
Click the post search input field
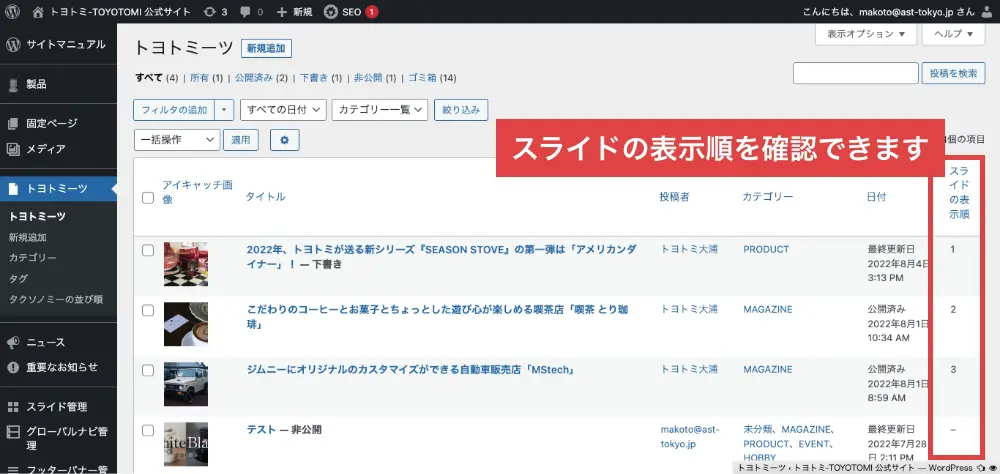click(x=856, y=73)
